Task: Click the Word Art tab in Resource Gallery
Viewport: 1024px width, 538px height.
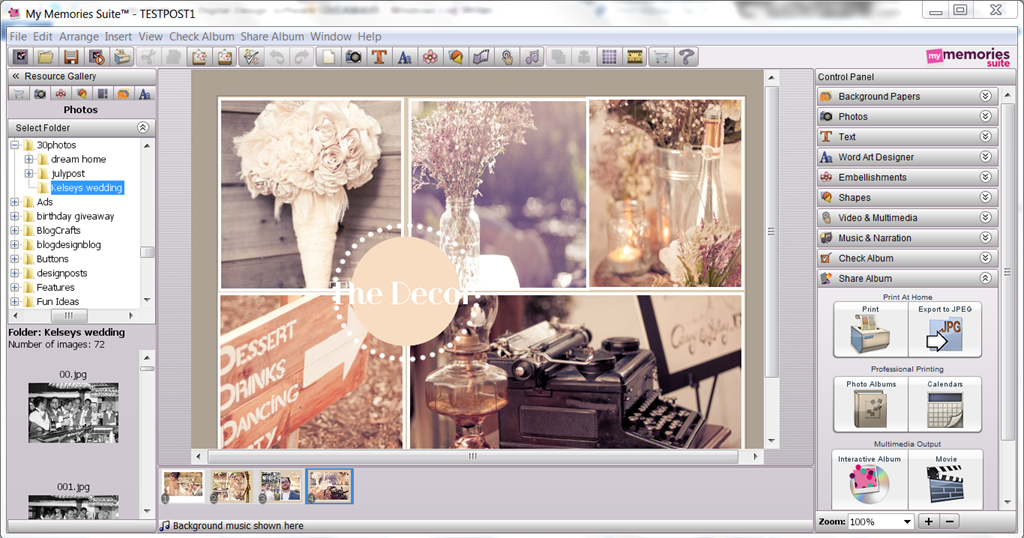Action: tap(144, 94)
